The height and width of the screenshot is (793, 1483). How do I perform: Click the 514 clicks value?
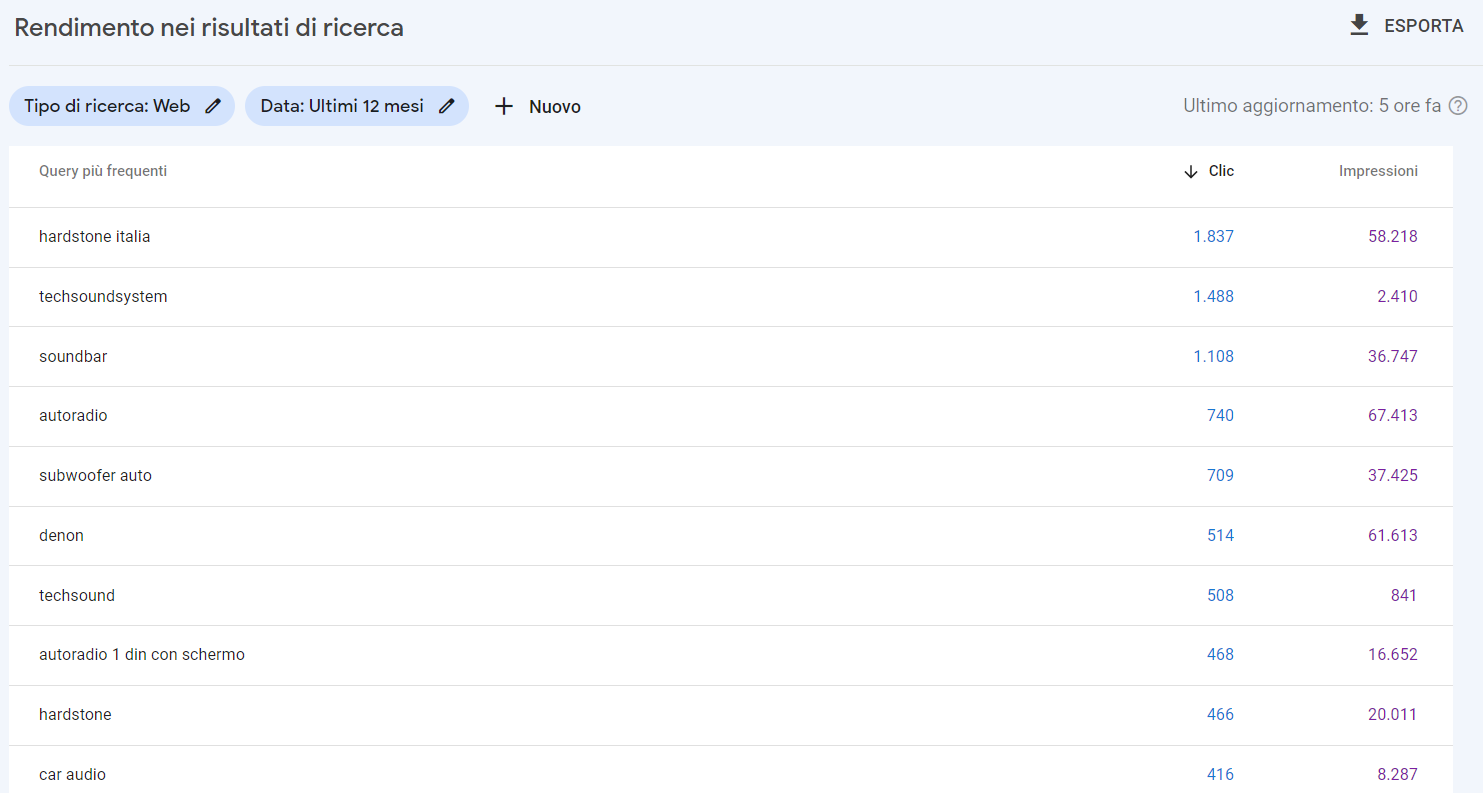[1220, 535]
